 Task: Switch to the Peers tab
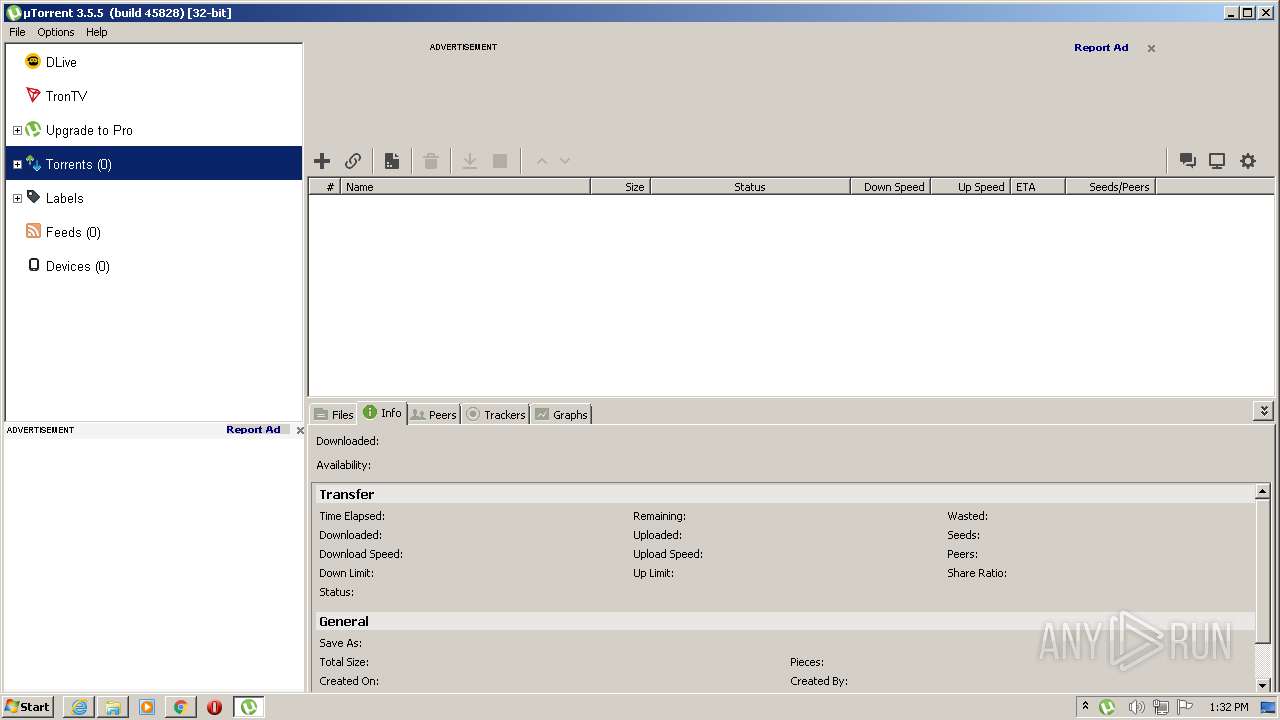tap(434, 414)
